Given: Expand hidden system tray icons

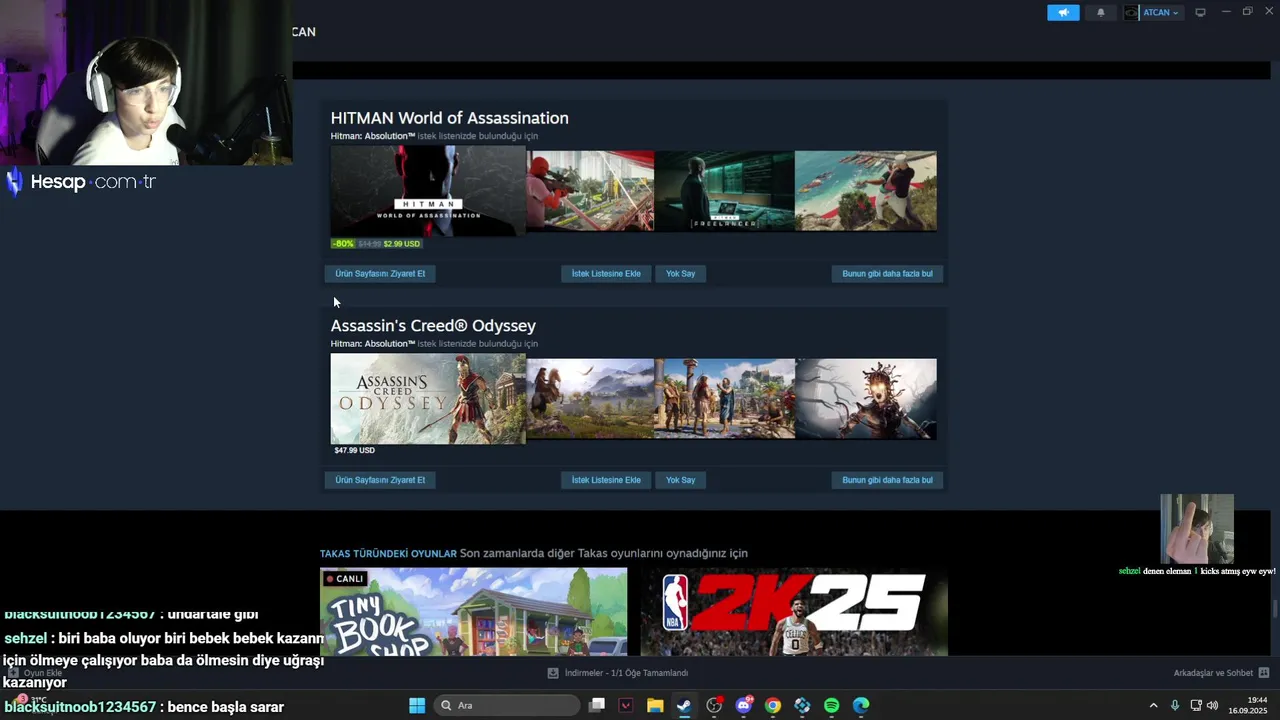Looking at the screenshot, I should (x=1153, y=705).
